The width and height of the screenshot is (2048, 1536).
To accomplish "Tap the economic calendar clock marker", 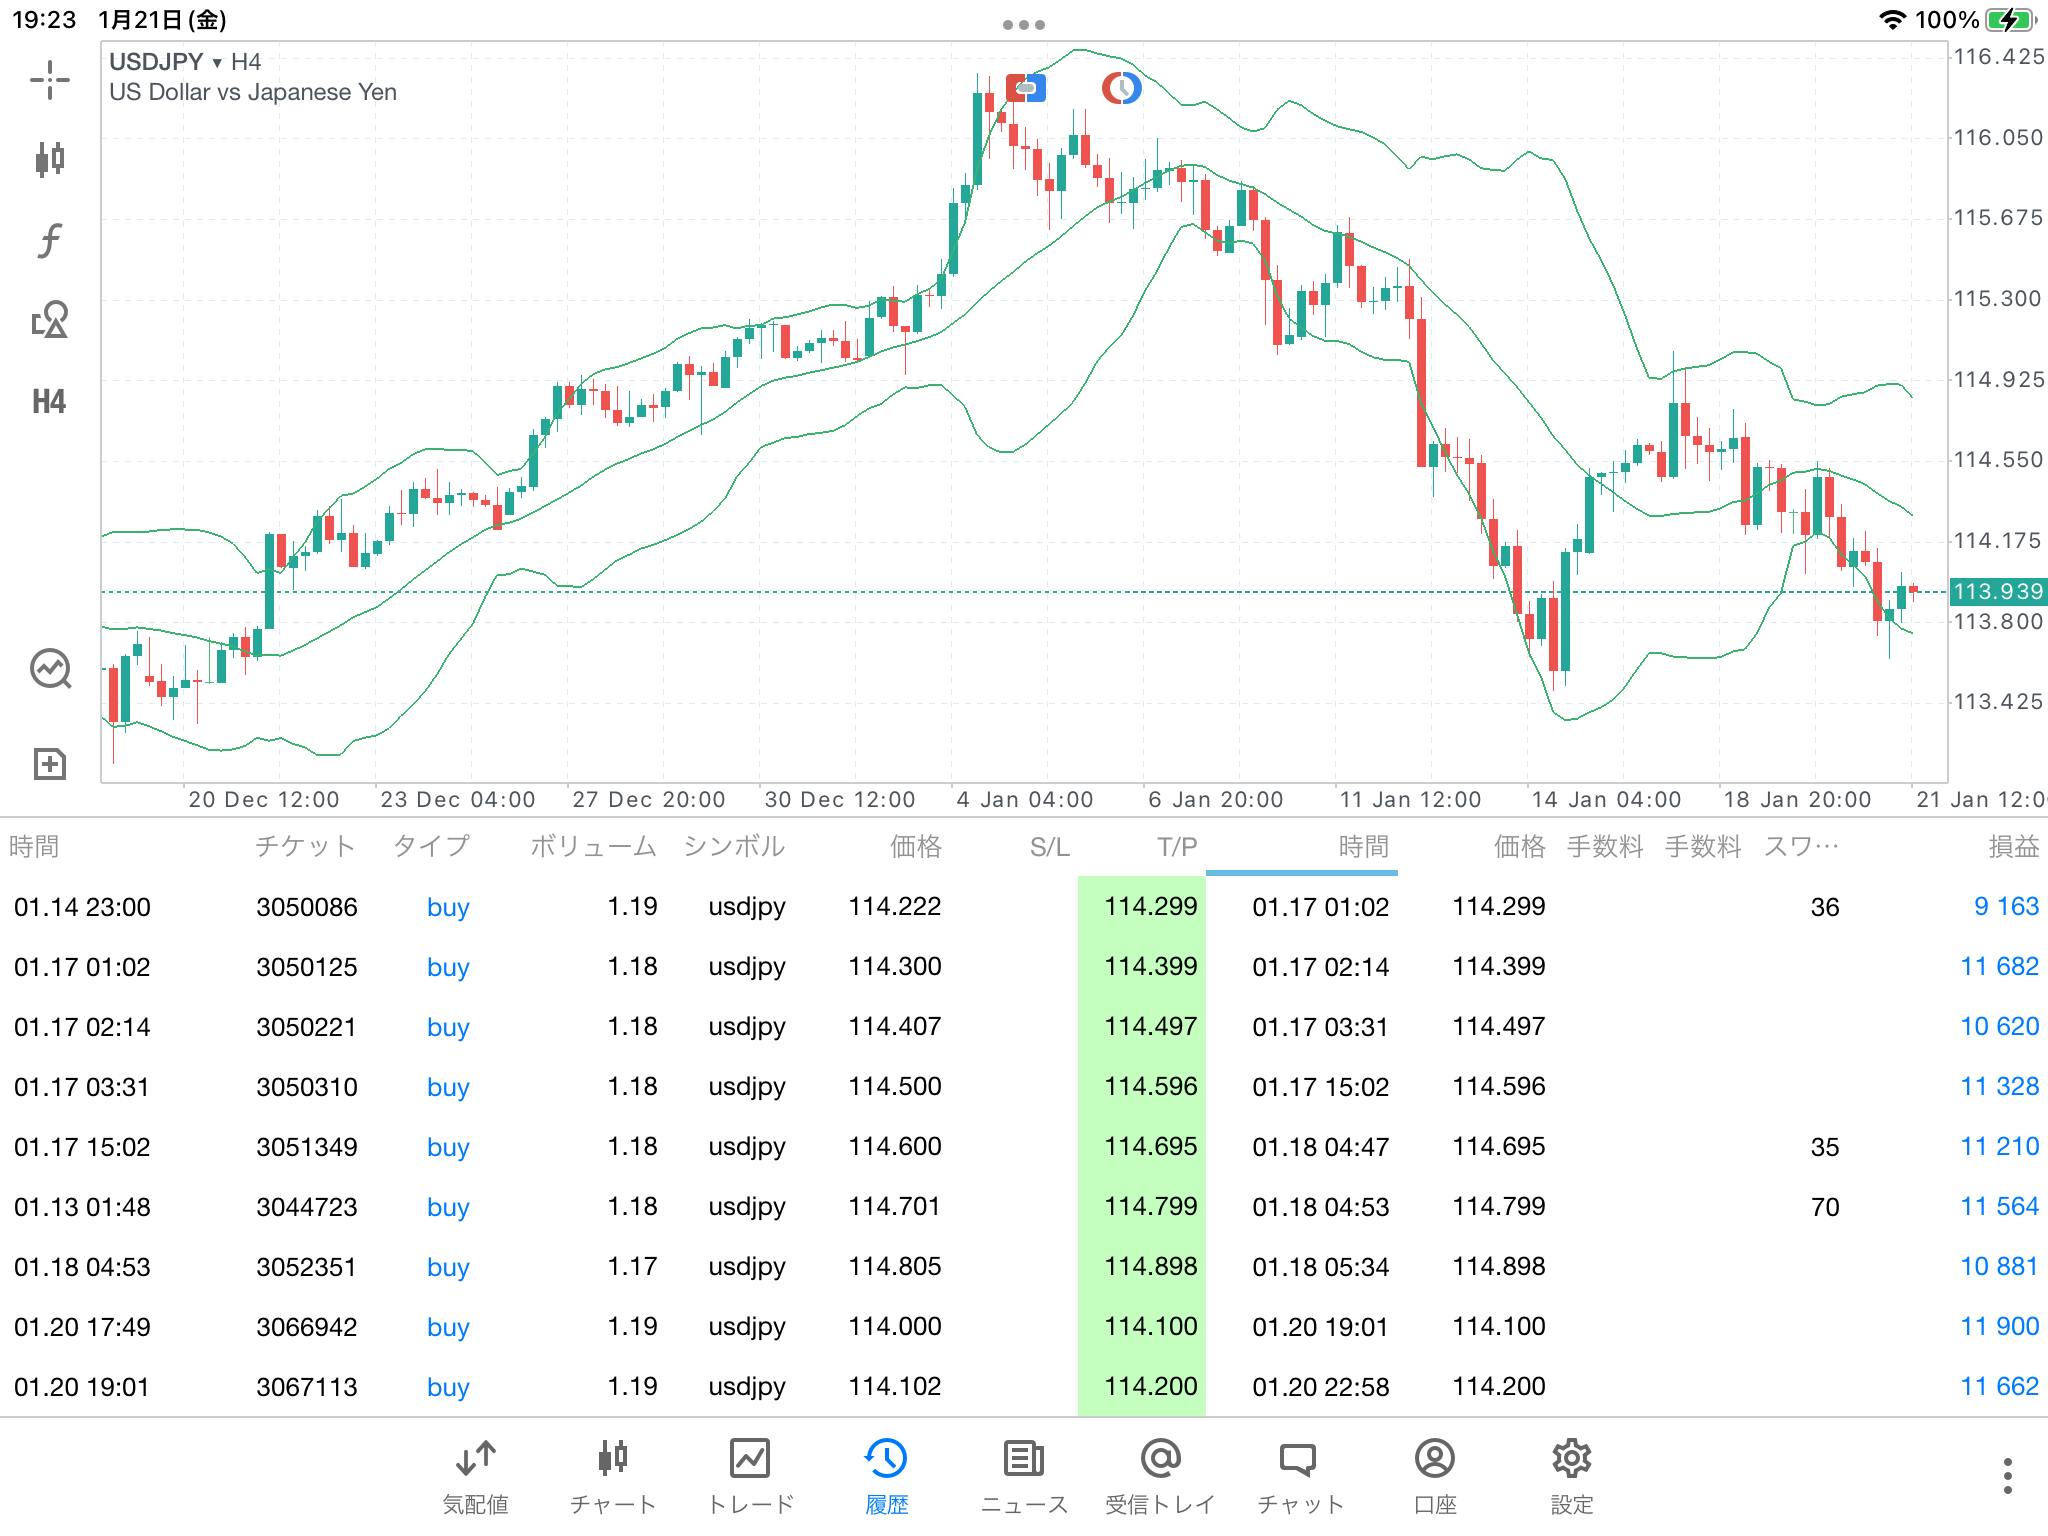I will (x=1121, y=88).
